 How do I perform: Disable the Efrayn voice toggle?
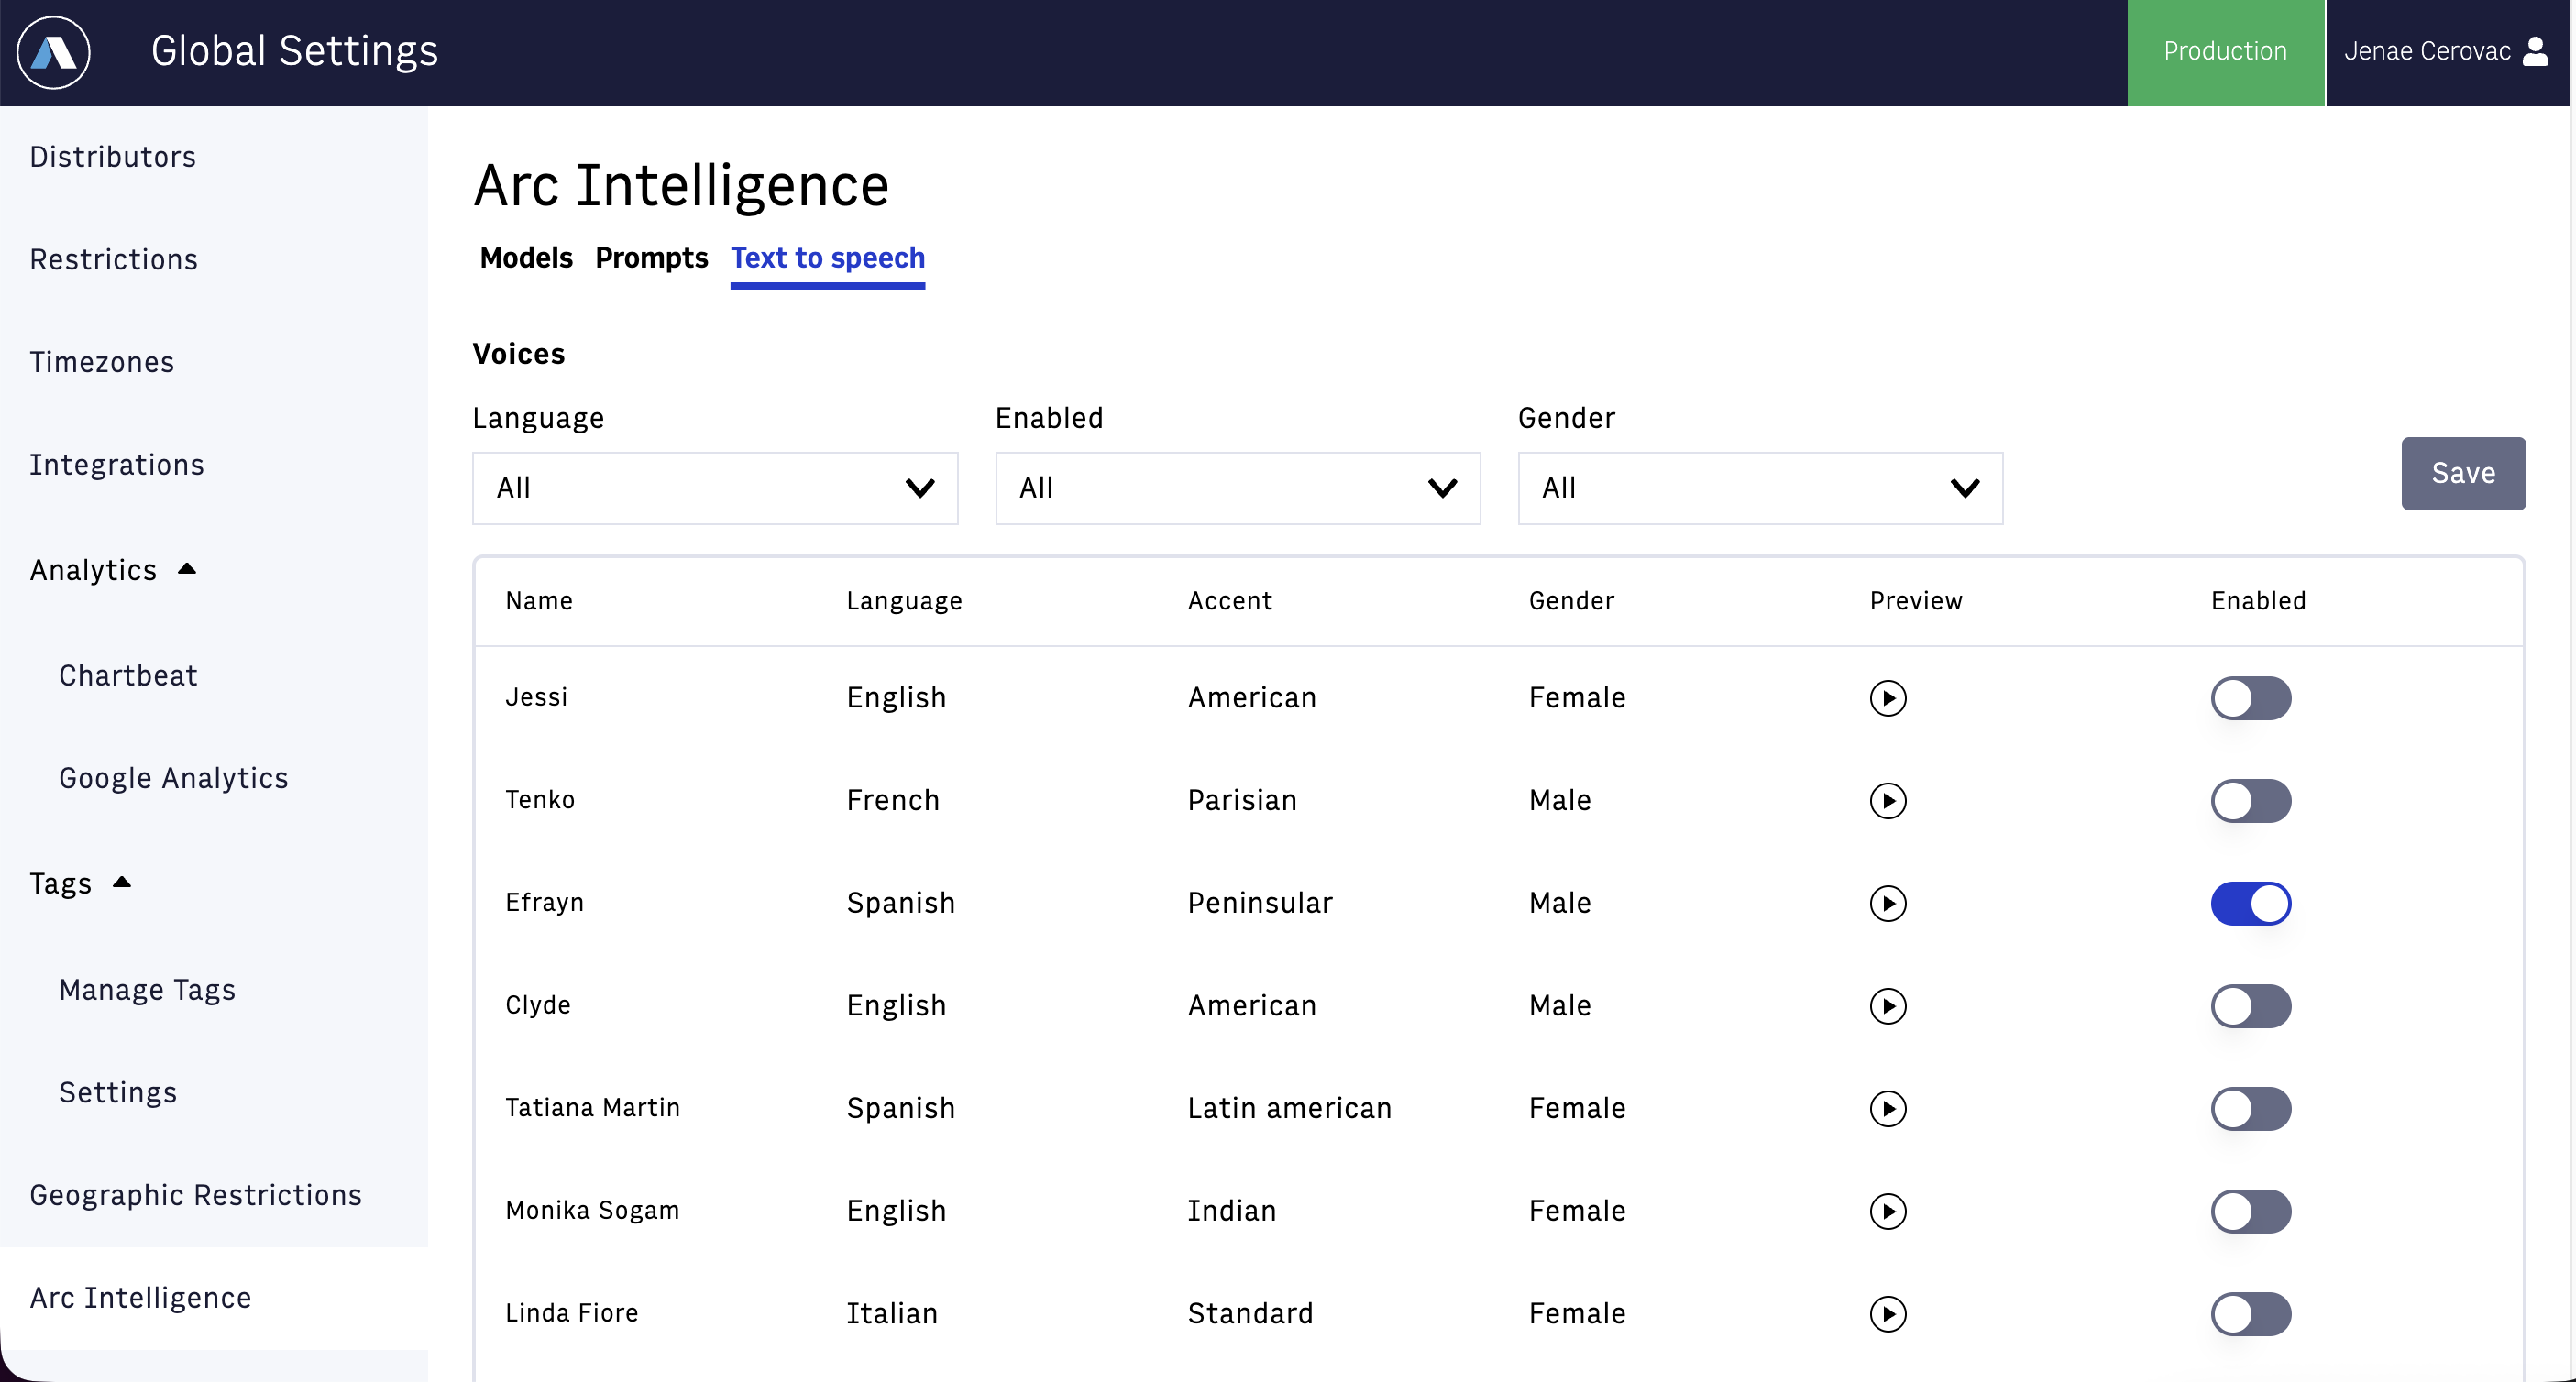[x=2250, y=903]
